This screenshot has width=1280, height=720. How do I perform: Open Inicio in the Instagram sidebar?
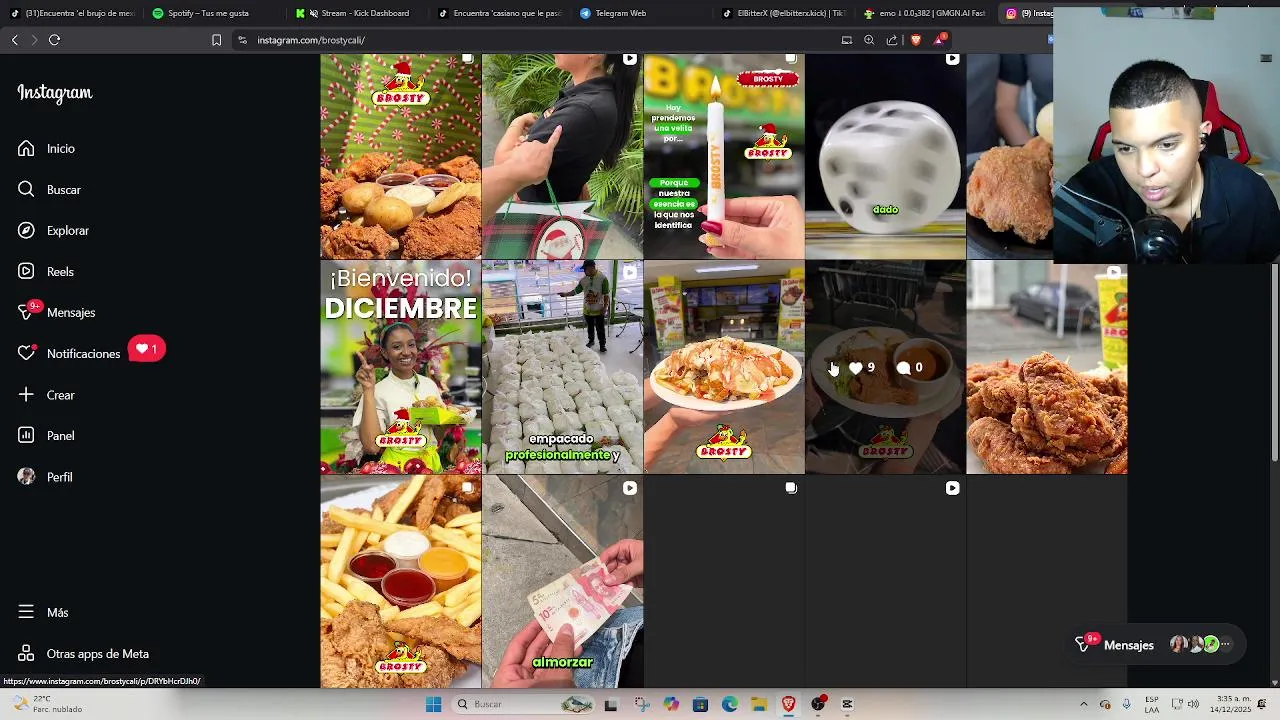pyautogui.click(x=46, y=148)
